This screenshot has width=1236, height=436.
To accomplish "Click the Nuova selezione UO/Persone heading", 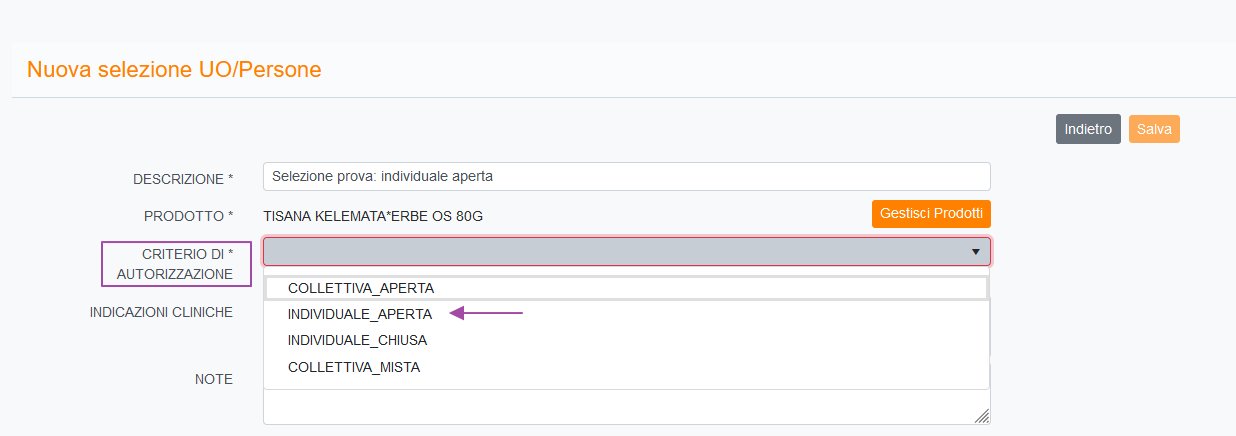I will click(x=174, y=70).
